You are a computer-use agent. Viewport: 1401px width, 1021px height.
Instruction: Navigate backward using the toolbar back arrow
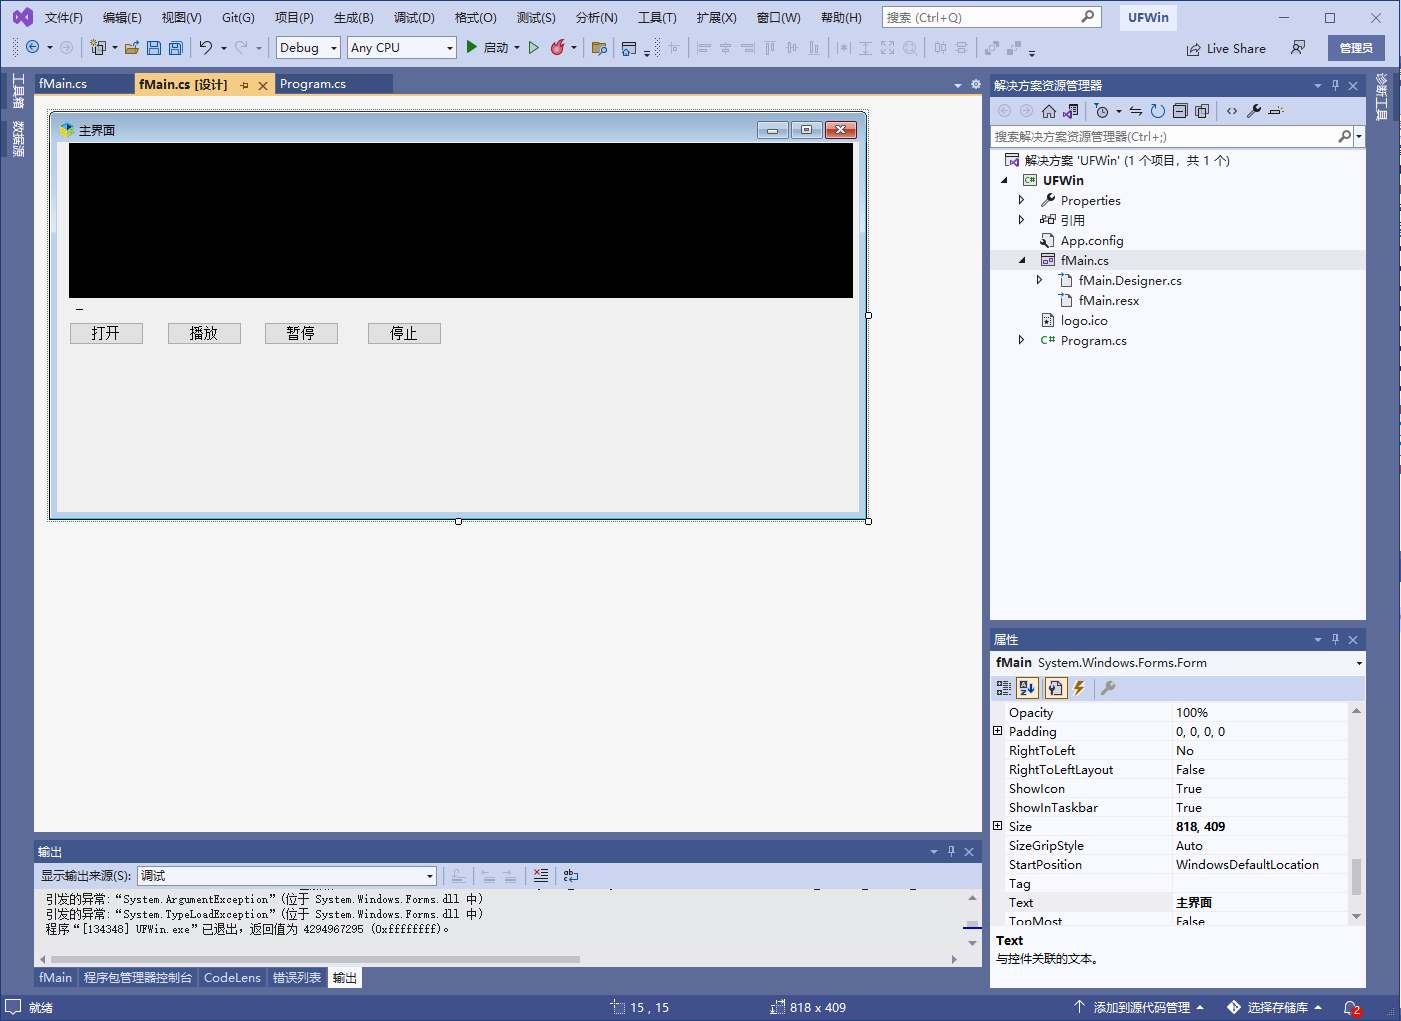click(x=32, y=47)
